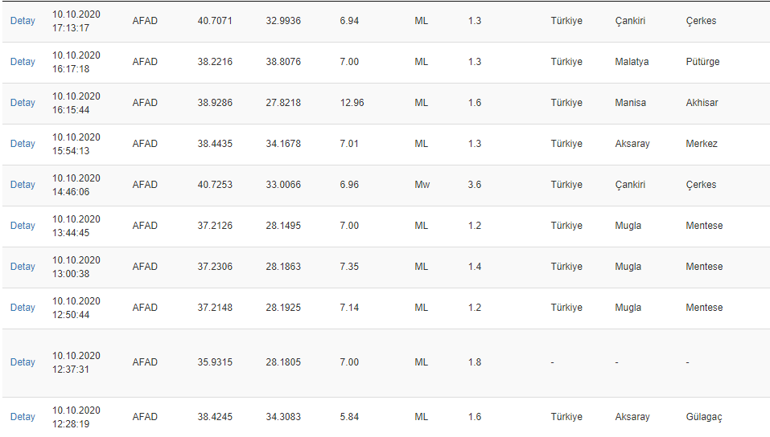Viewport: 770px width, 437px height.
Task: Click the longitude 27.8218 cell
Action: [x=283, y=103]
